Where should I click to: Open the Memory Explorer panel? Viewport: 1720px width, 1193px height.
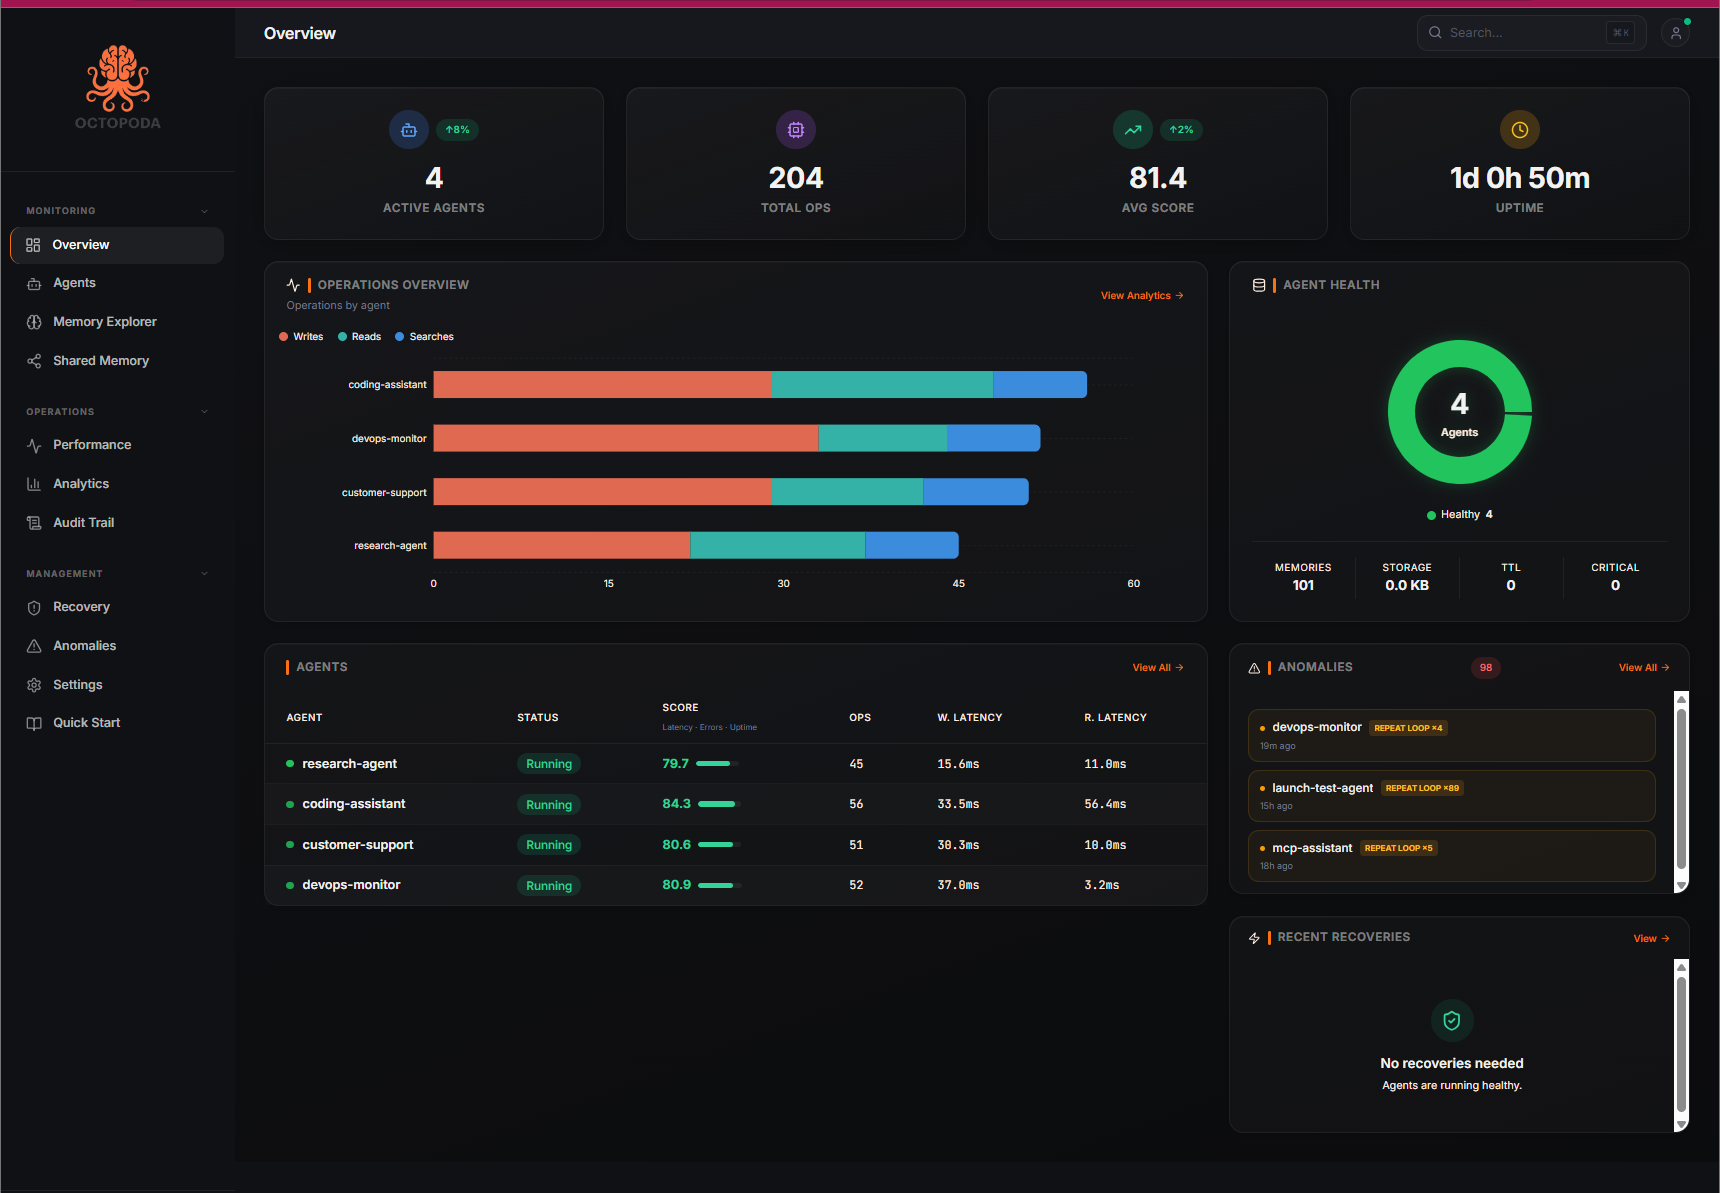(104, 321)
